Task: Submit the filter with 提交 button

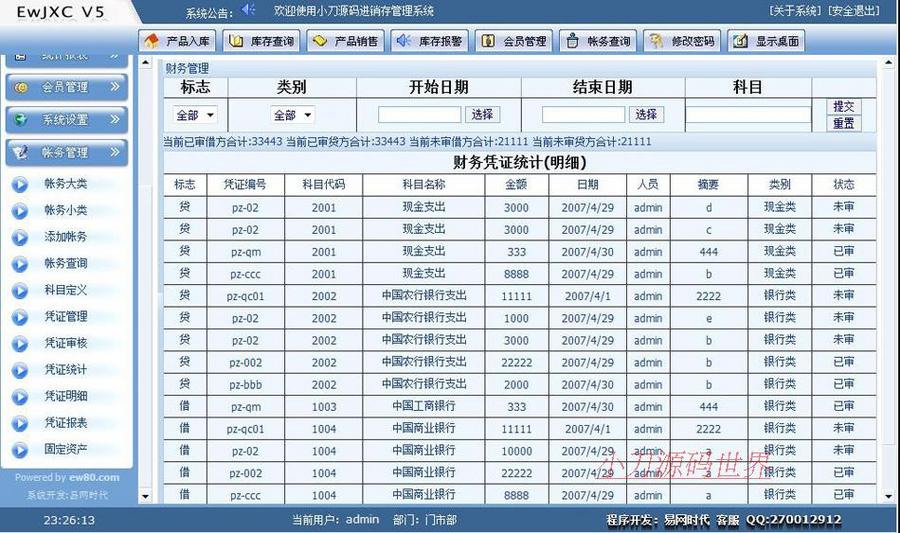Action: click(x=844, y=106)
